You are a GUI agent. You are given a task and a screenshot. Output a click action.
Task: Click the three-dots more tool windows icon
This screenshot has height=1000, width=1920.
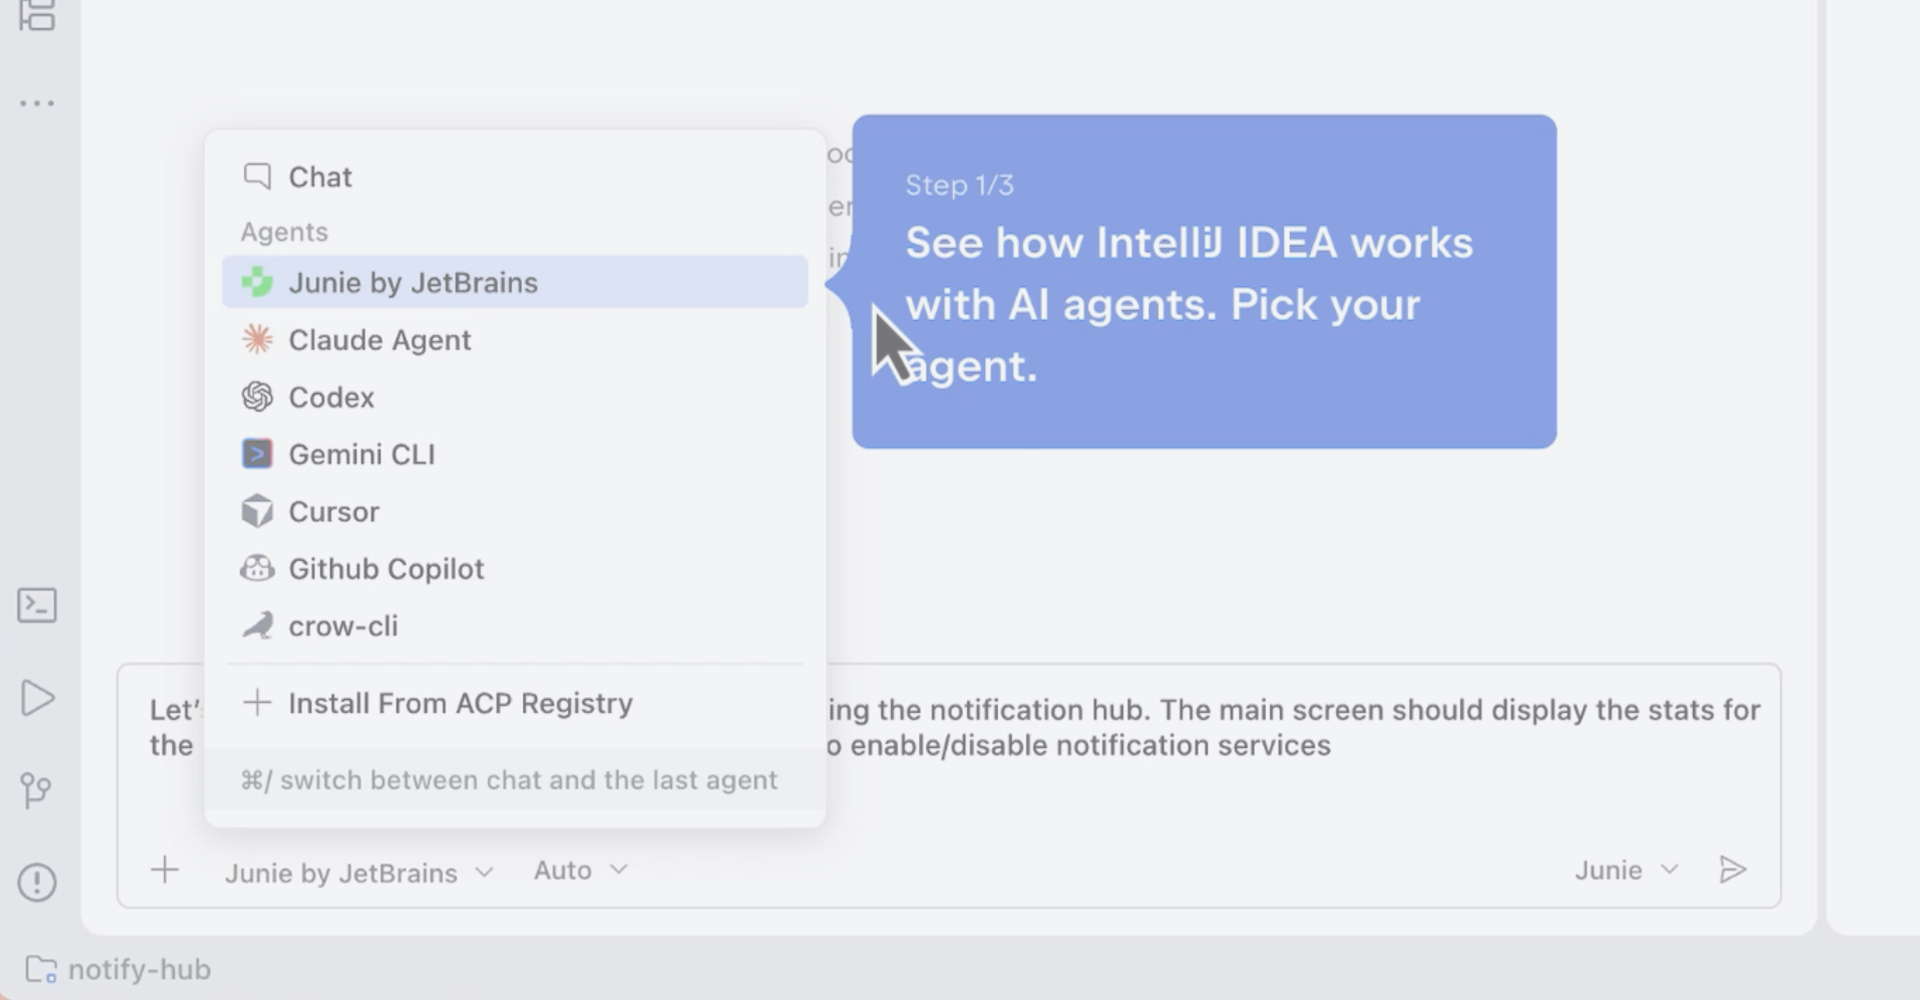[x=37, y=103]
